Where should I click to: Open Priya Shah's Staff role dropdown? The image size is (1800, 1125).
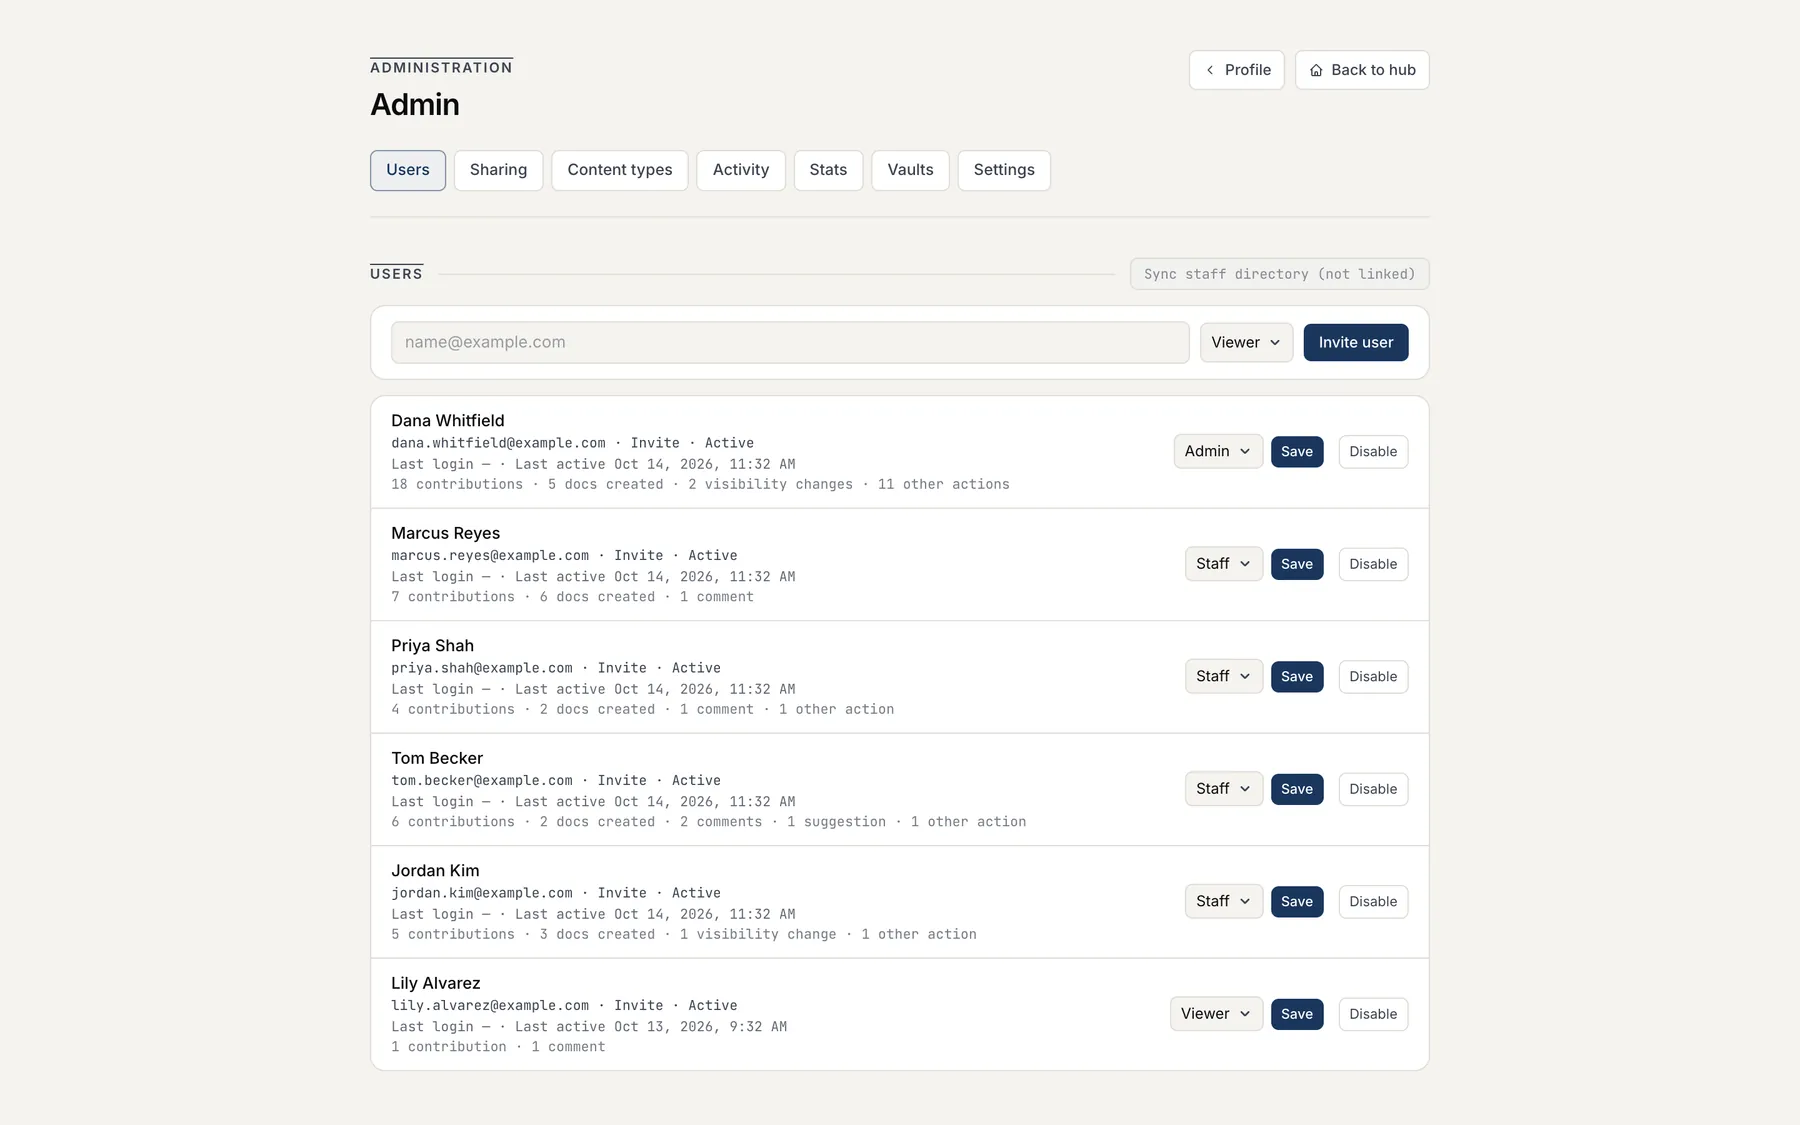(1224, 676)
